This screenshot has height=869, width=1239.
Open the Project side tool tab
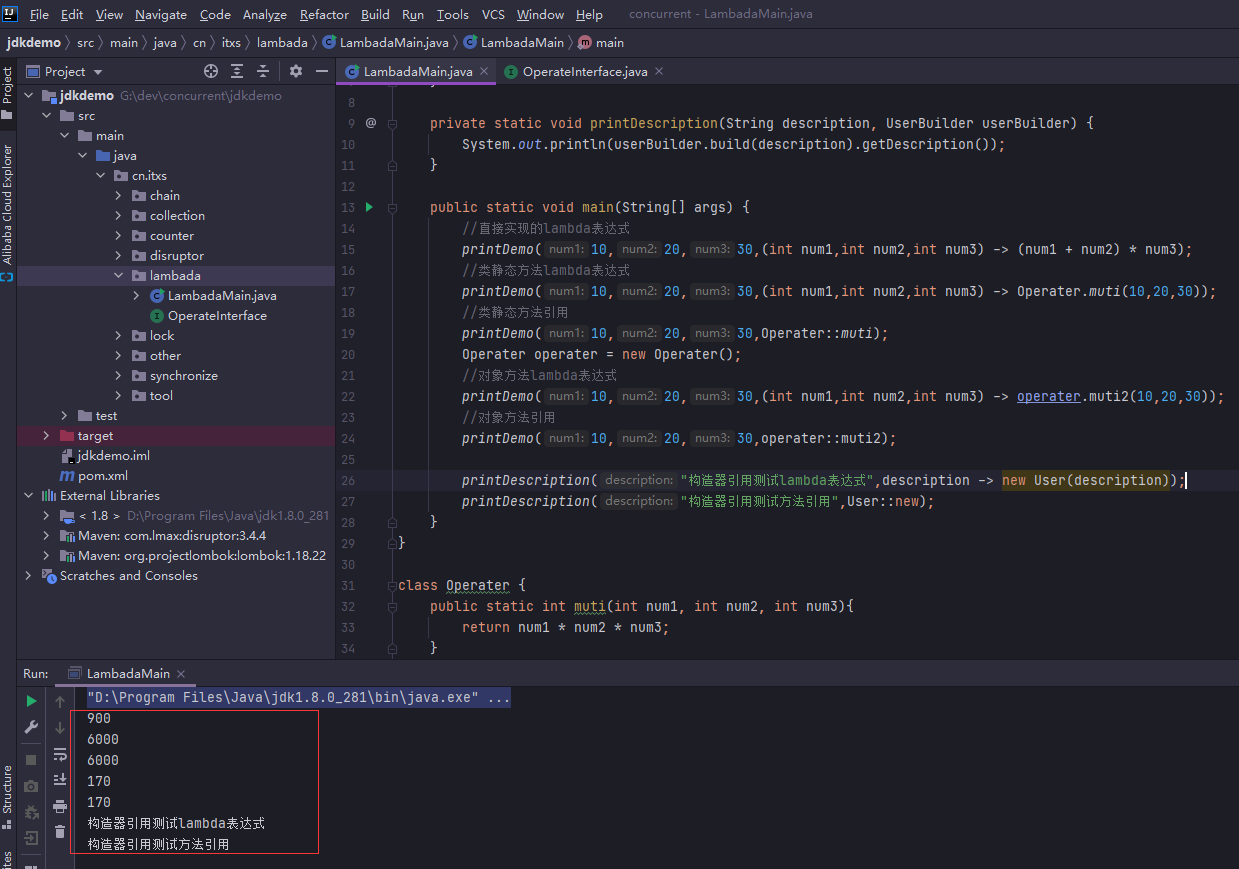coord(8,92)
